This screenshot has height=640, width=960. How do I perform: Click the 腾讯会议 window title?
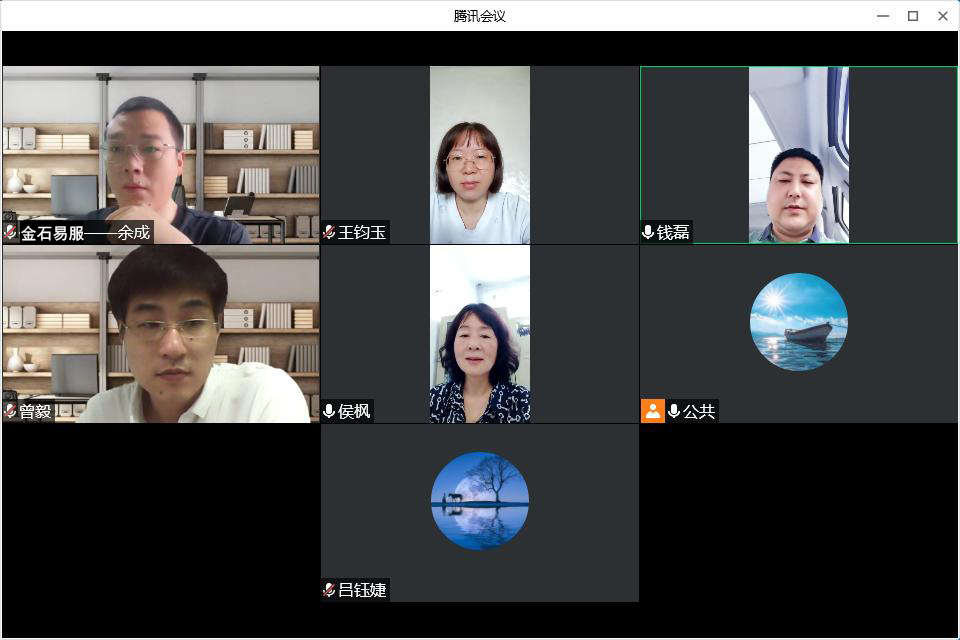click(x=479, y=17)
